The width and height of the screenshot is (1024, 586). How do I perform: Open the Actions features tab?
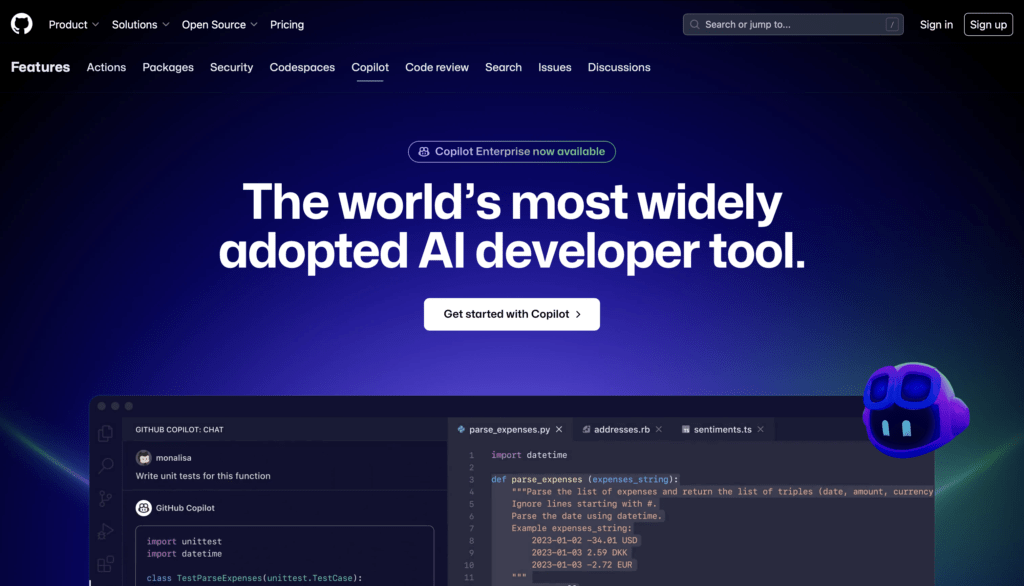(106, 67)
